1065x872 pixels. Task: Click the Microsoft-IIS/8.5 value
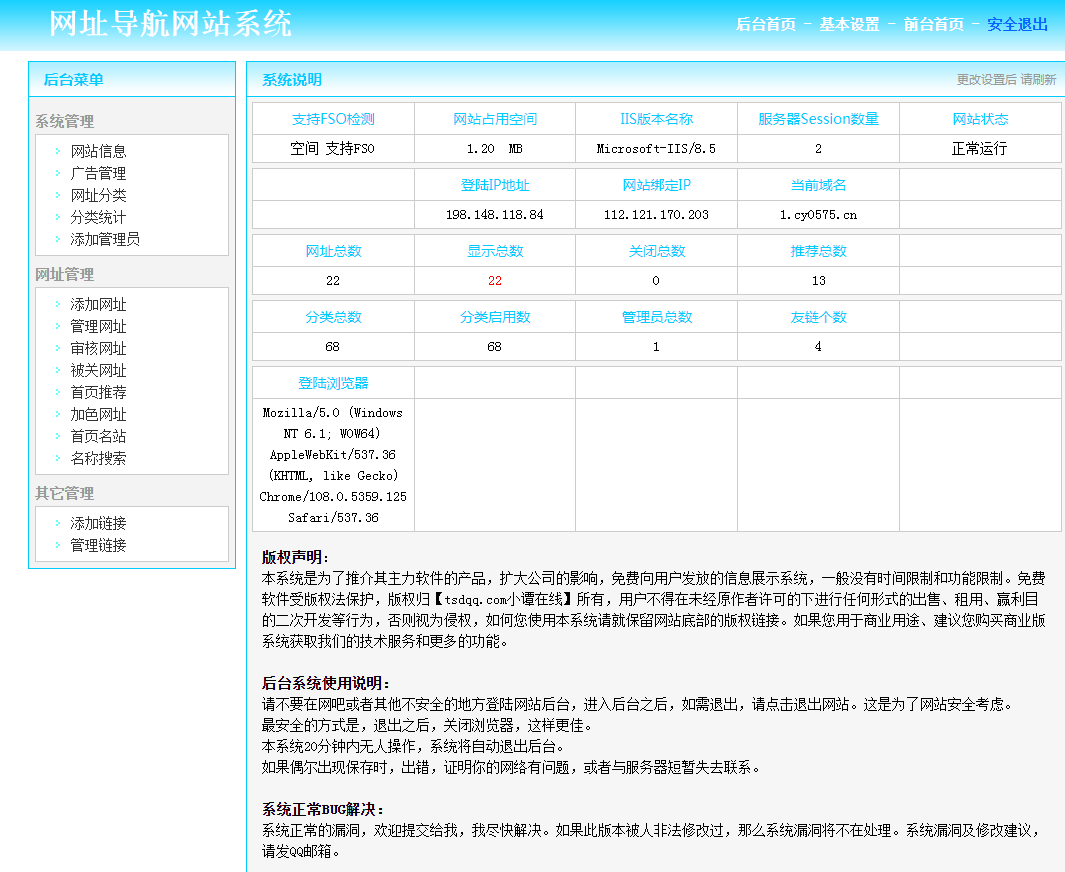(656, 149)
